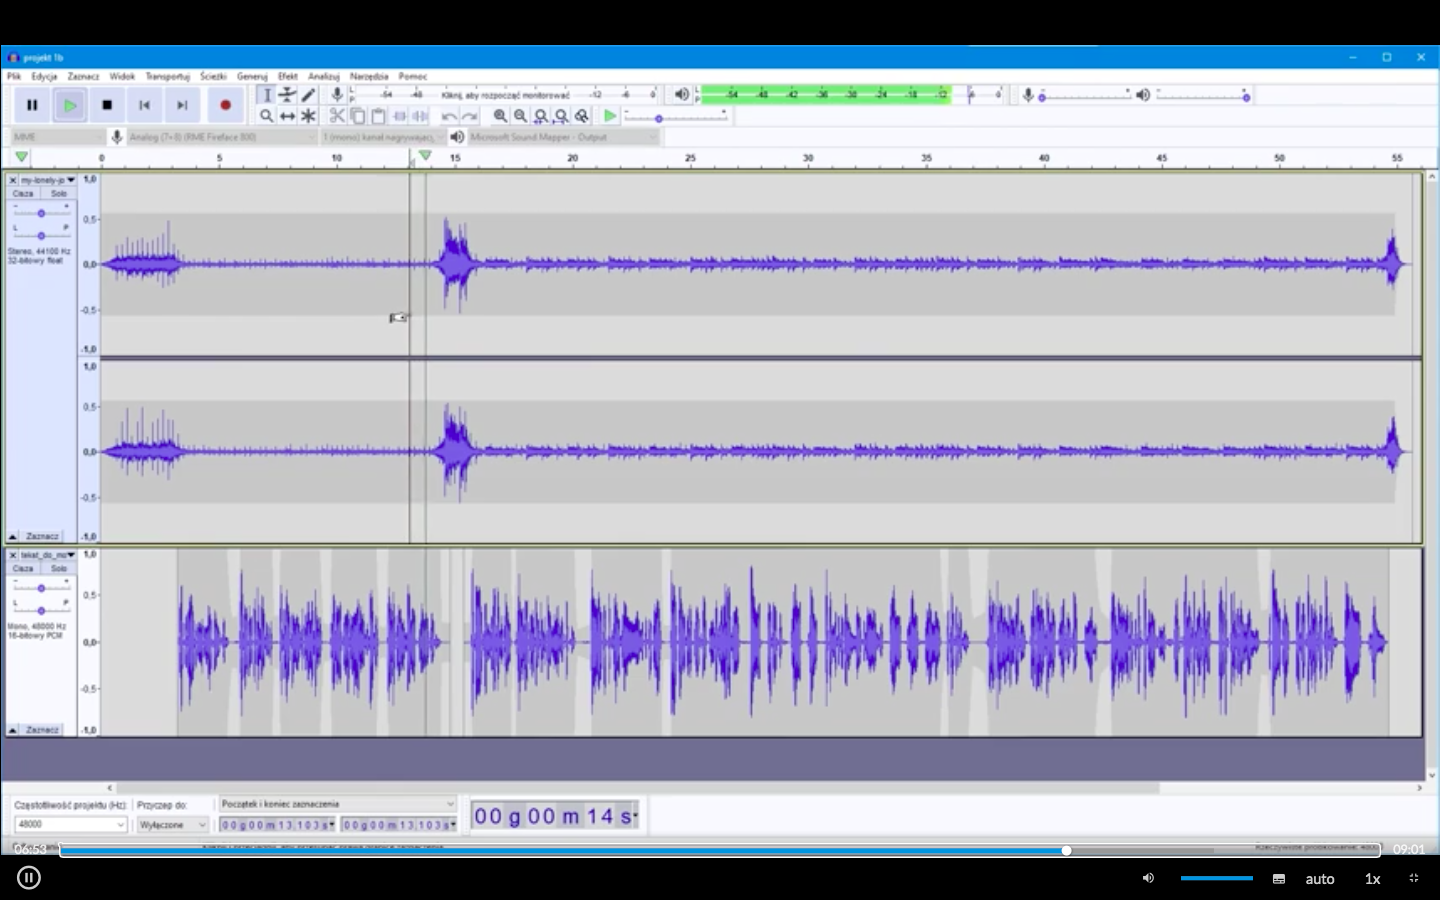Open the MME audio host dropdown

coord(57,137)
